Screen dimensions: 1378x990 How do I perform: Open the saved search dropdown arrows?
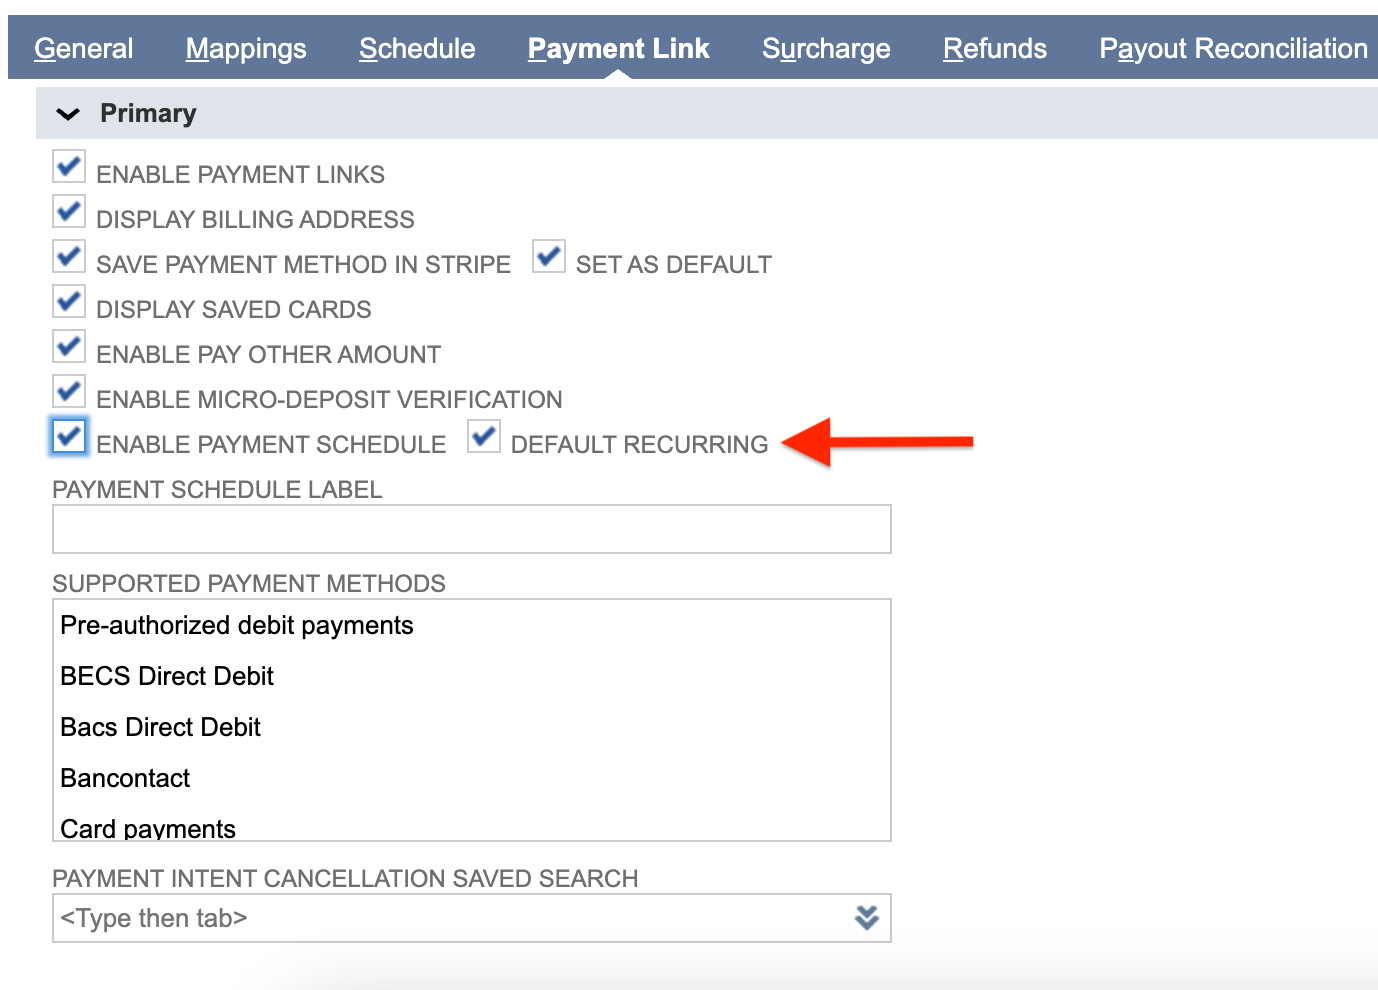tap(866, 917)
